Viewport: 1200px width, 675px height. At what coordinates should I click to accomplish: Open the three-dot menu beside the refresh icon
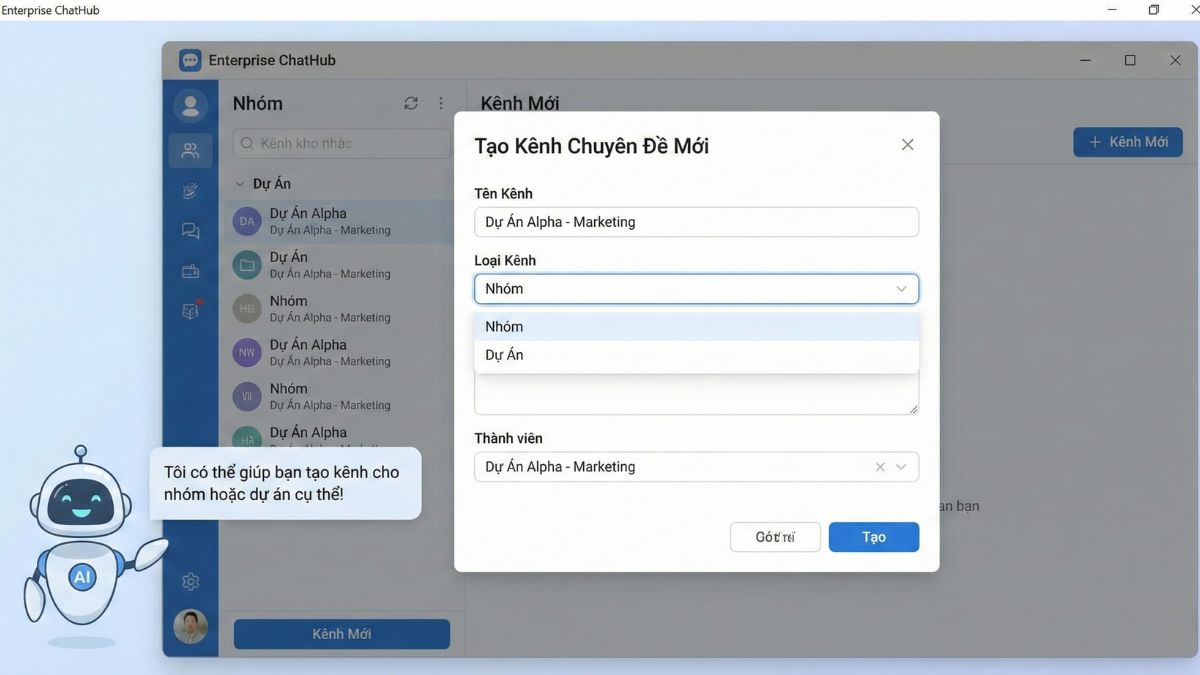tap(441, 102)
